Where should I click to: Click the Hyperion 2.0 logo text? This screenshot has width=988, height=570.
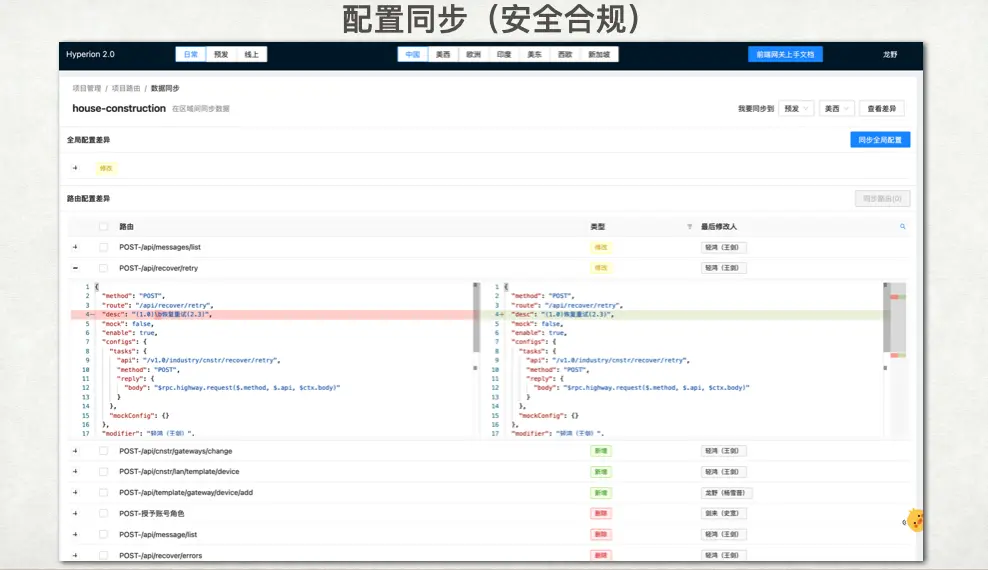90,54
